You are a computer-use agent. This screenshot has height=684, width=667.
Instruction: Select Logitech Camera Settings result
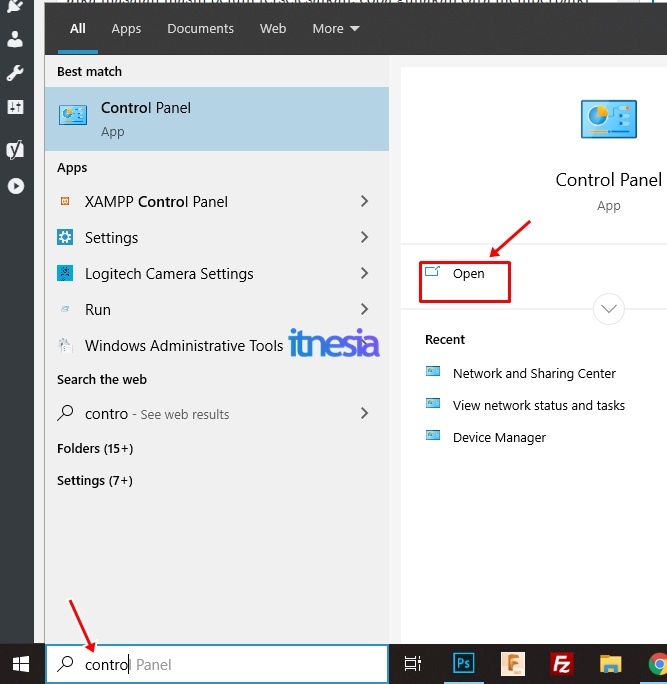pyautogui.click(x=217, y=274)
